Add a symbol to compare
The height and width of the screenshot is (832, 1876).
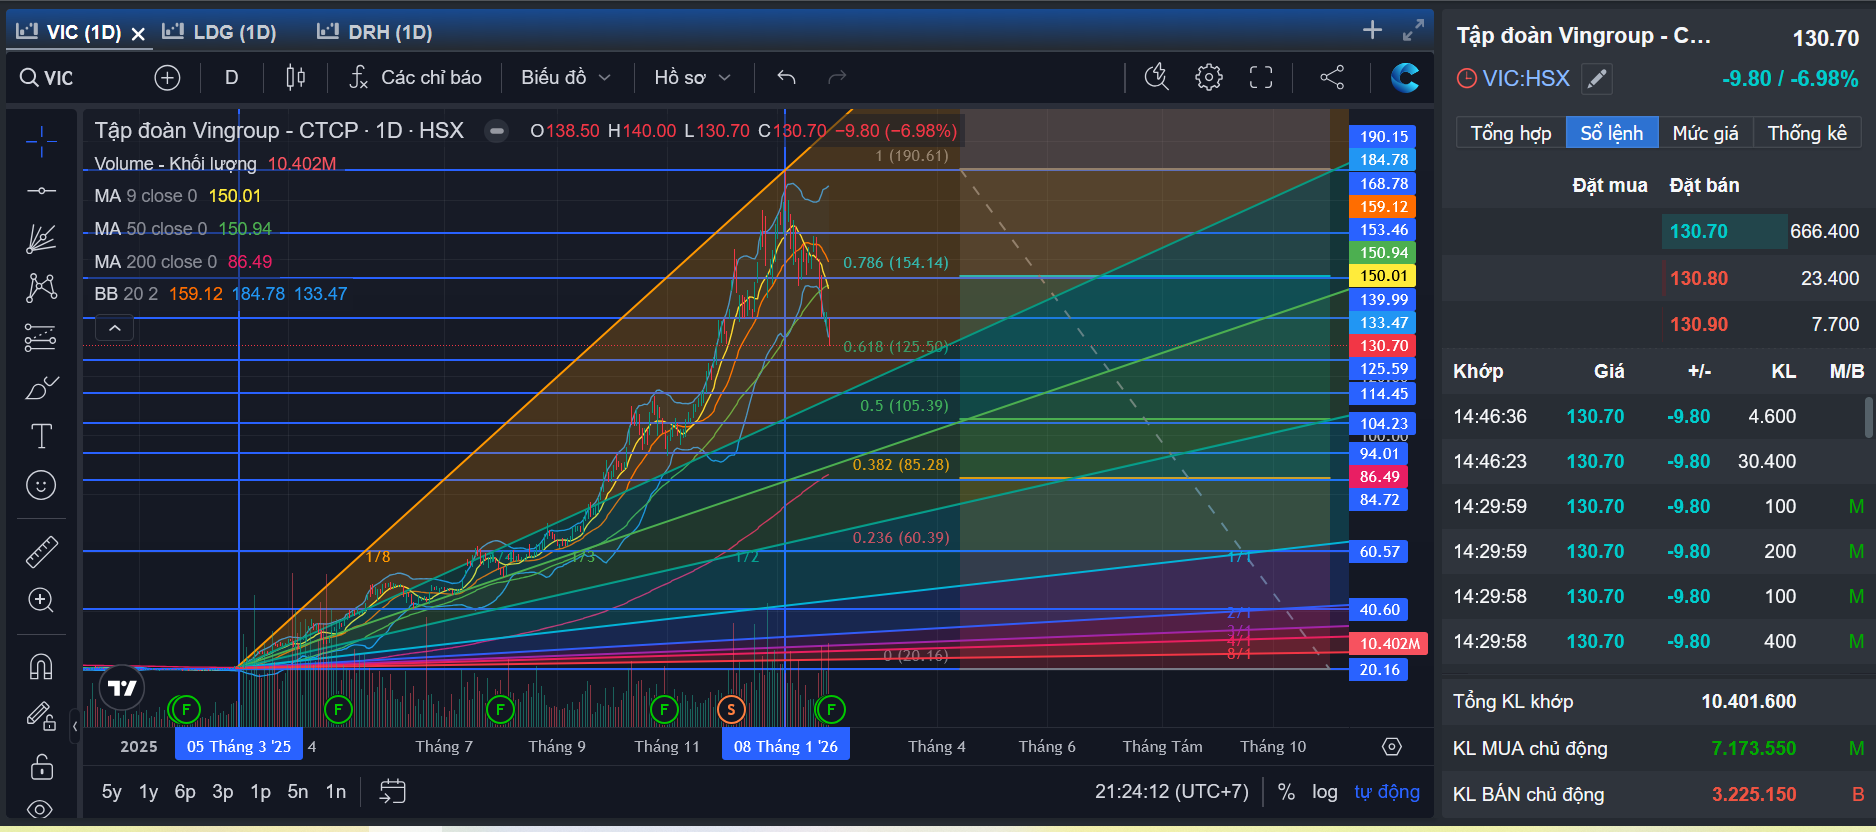(167, 77)
